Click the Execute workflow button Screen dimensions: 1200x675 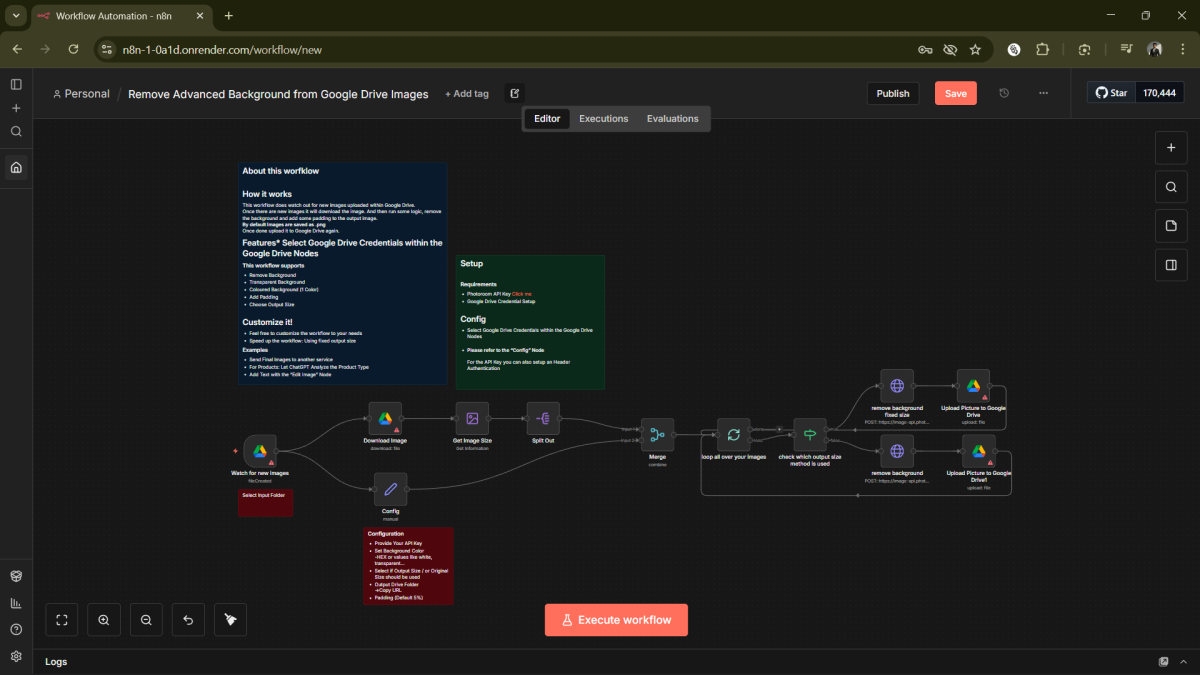tap(616, 620)
